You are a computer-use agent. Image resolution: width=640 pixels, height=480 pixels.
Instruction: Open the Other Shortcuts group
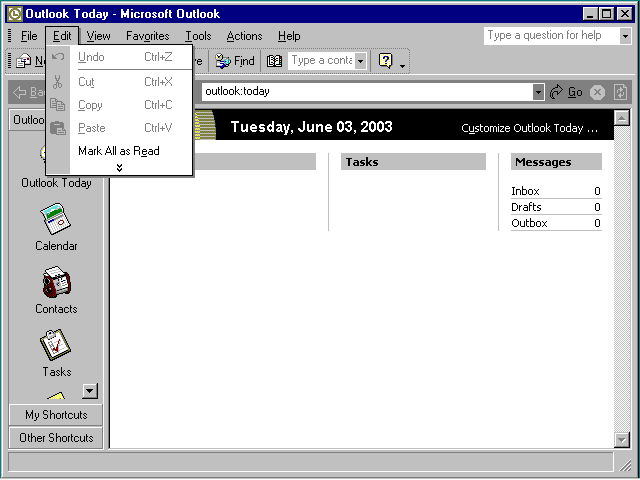coord(56,438)
